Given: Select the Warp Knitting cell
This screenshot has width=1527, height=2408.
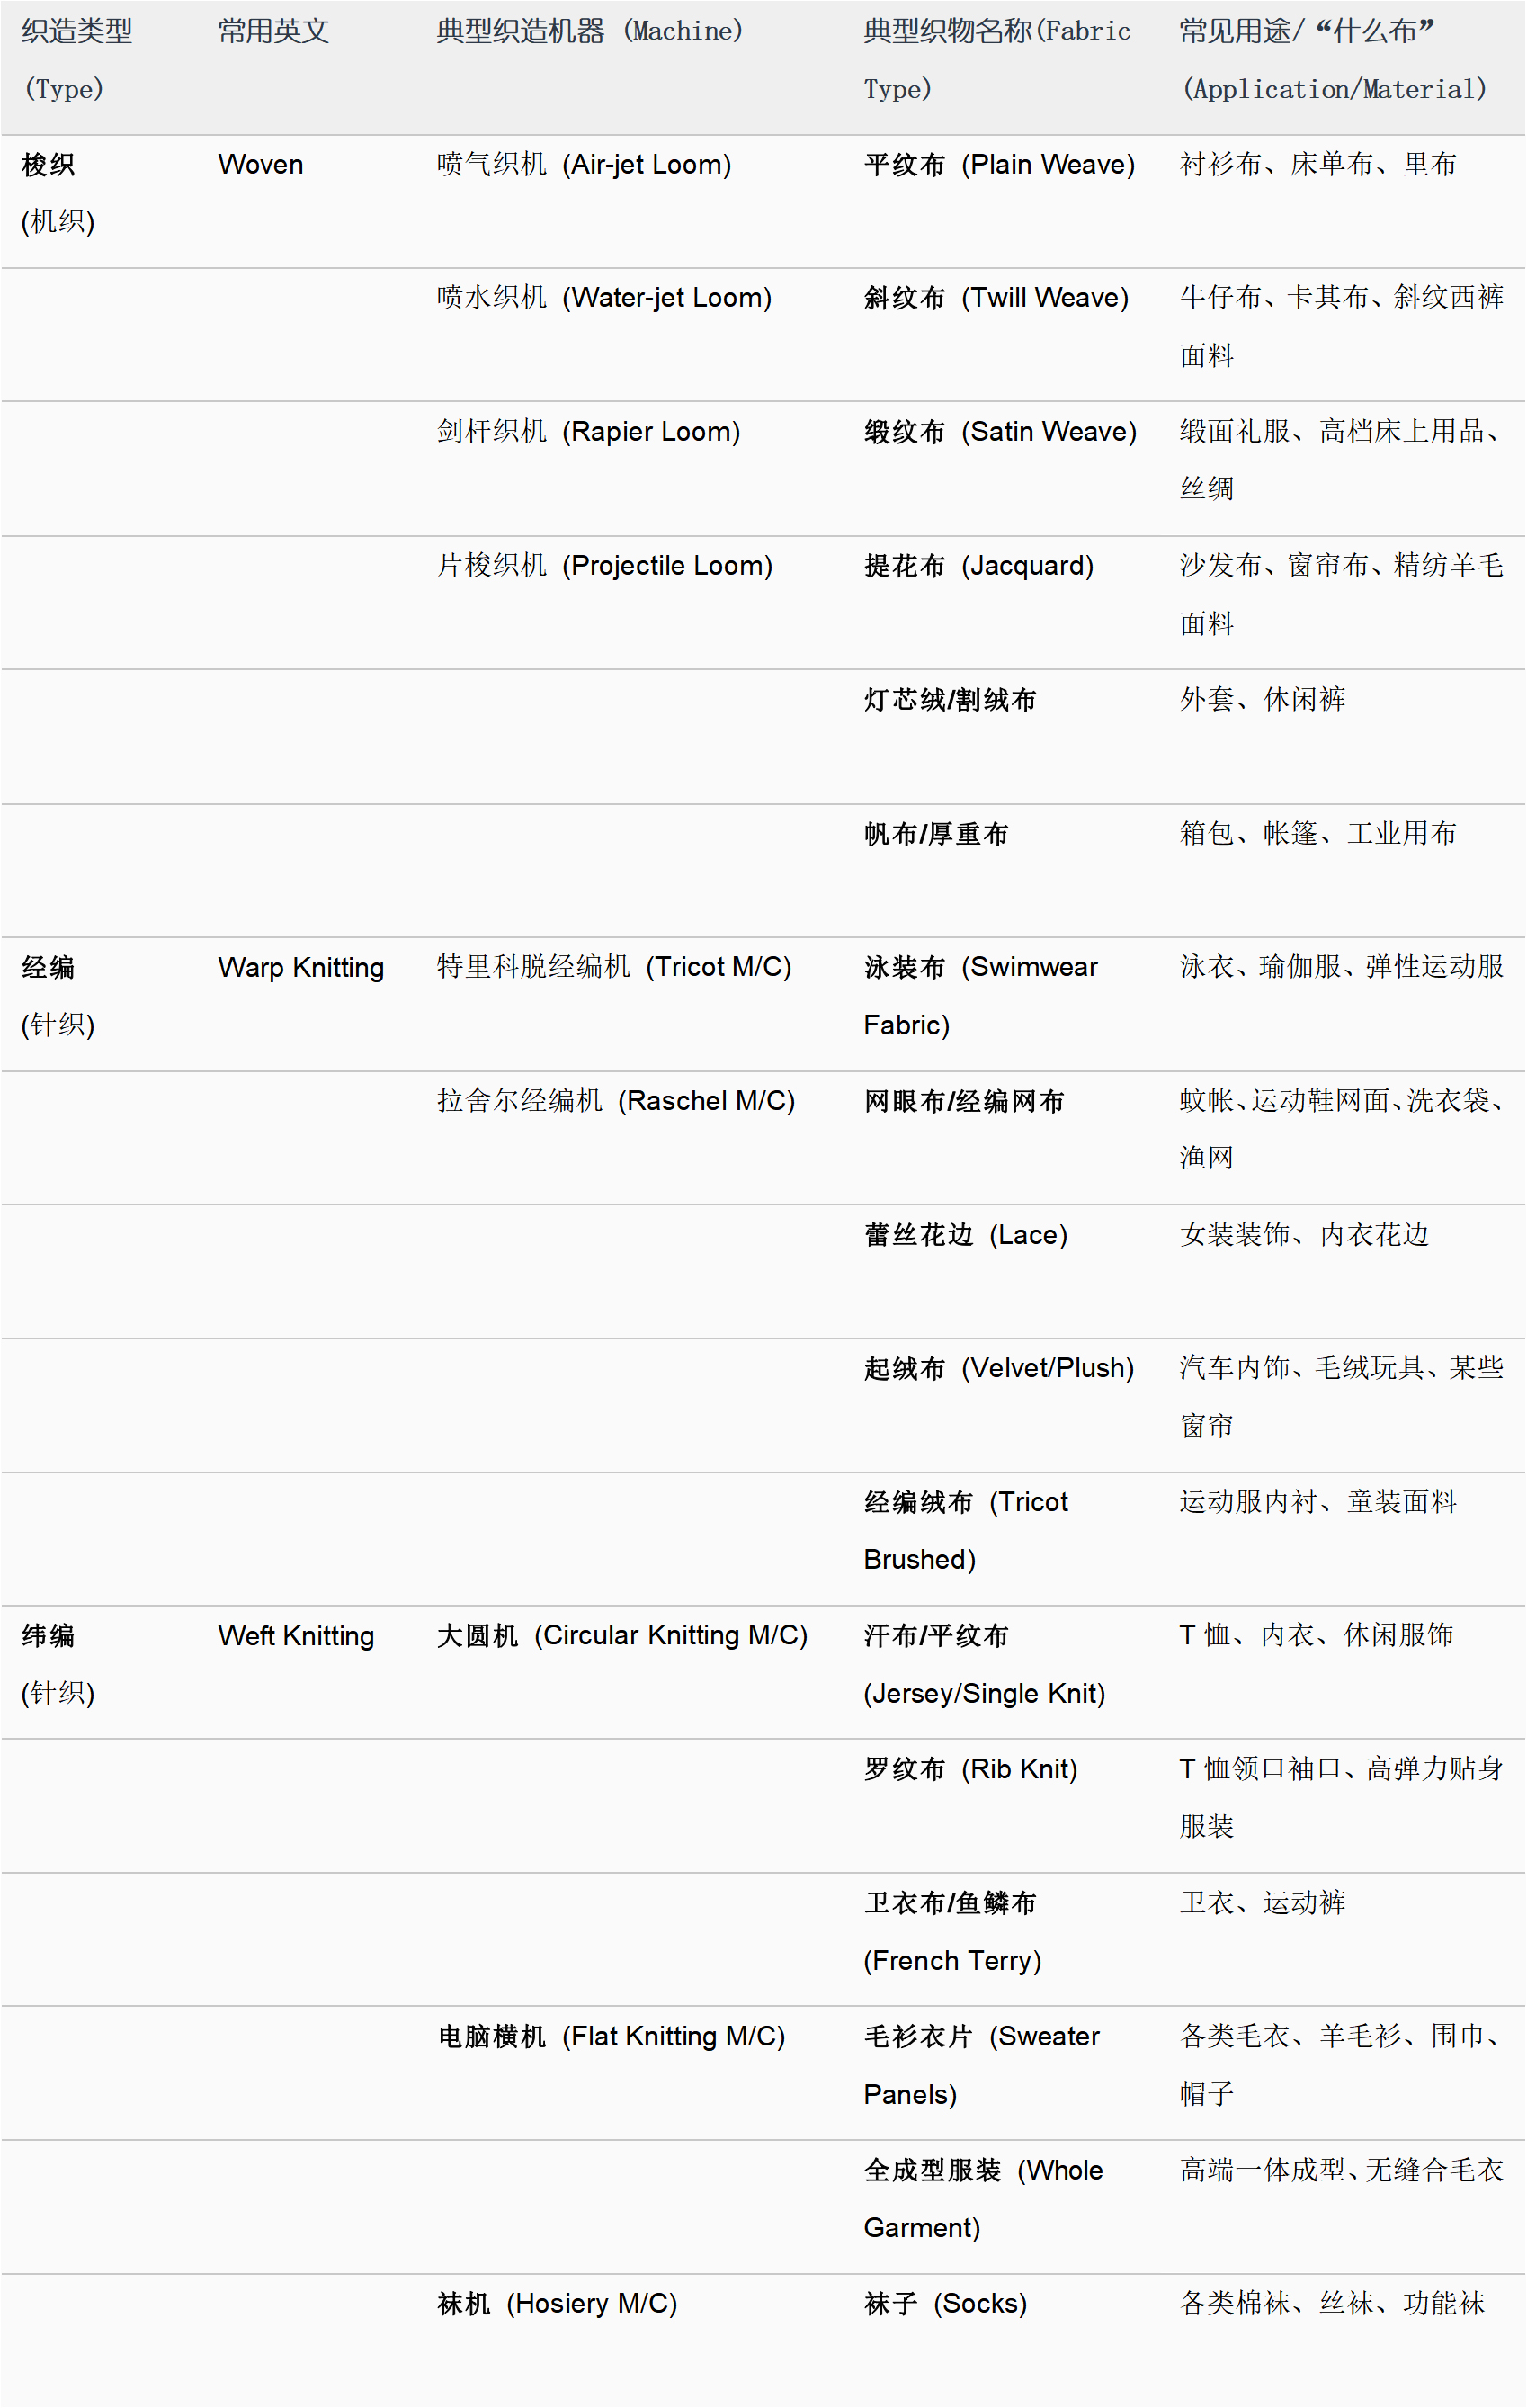Looking at the screenshot, I should click(300, 968).
